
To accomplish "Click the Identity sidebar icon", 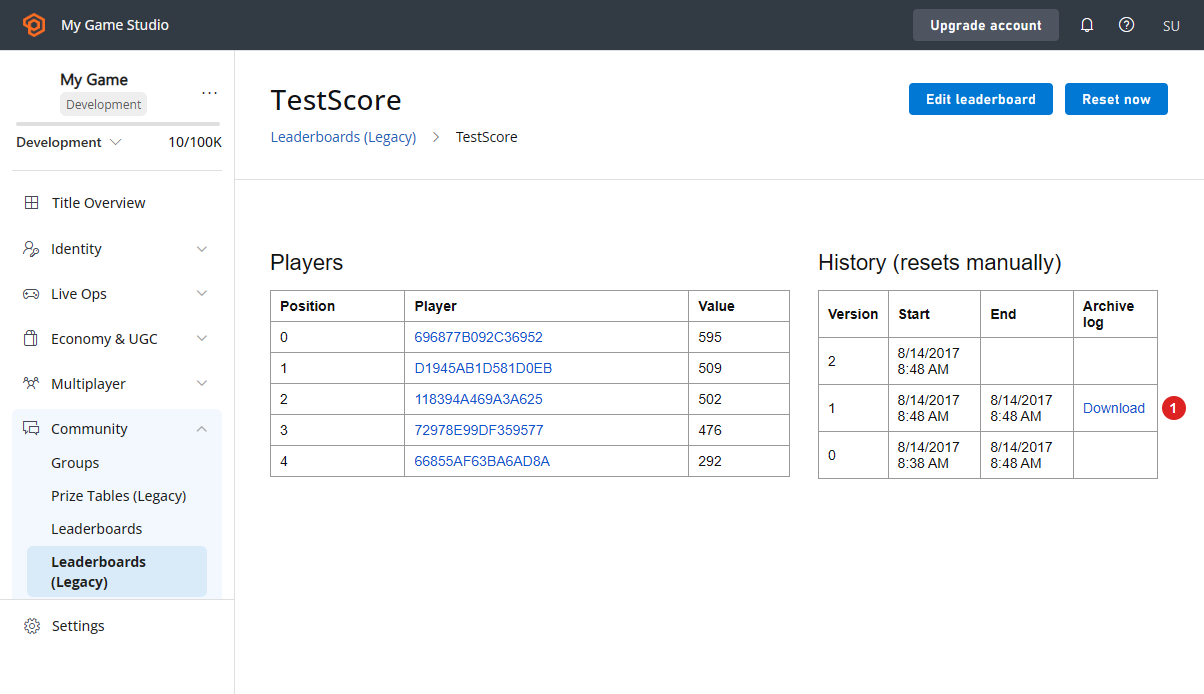I will 31,249.
